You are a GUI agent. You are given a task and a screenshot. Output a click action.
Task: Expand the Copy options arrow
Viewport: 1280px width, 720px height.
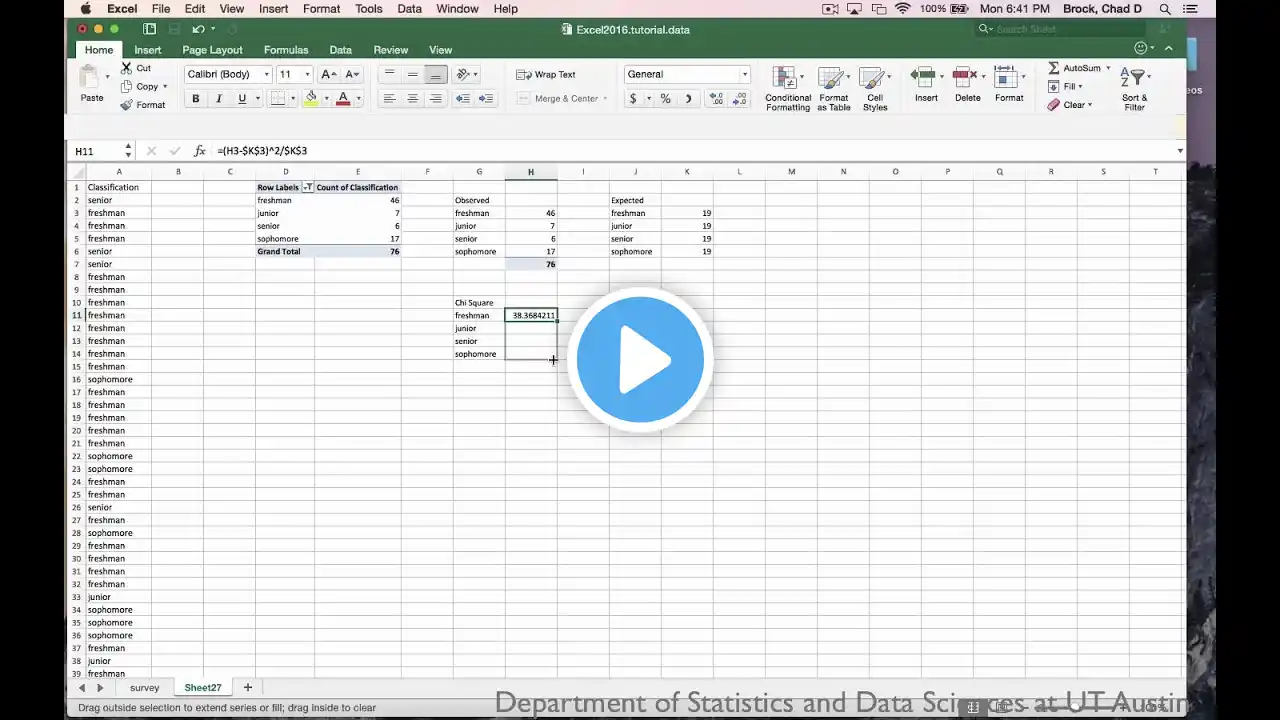(164, 87)
